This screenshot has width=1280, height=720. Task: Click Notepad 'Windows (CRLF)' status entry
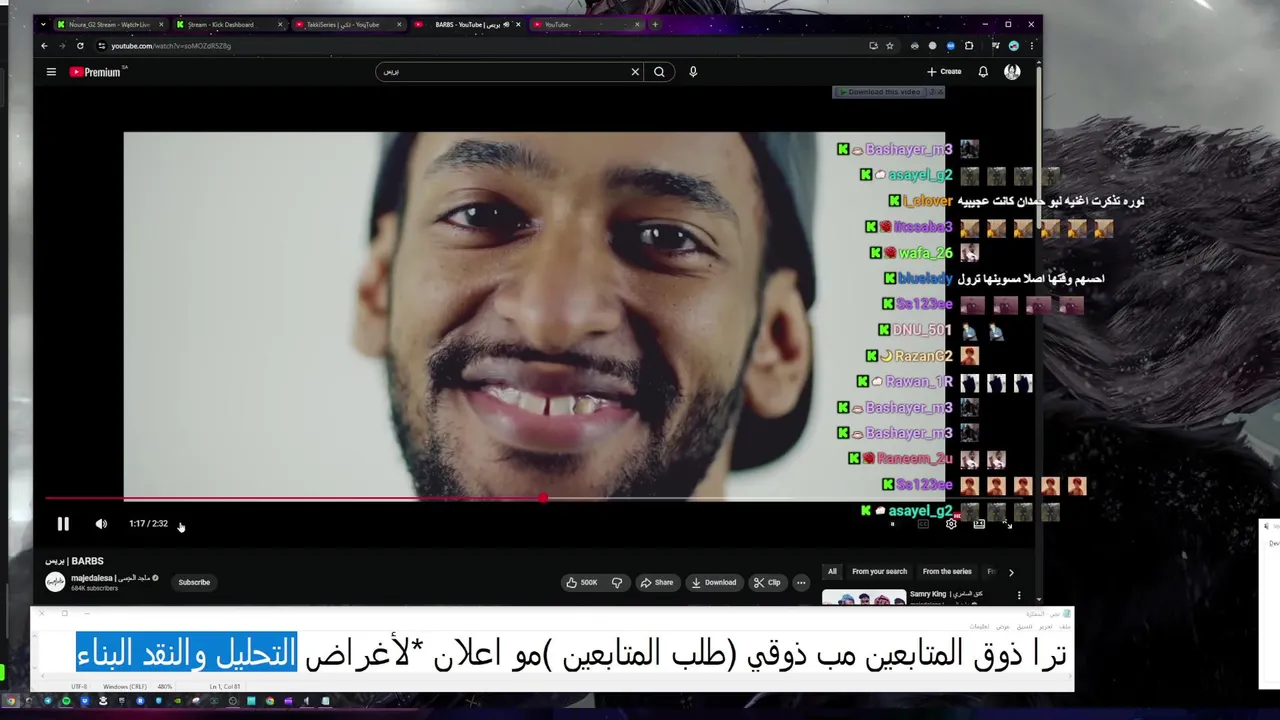[x=123, y=687]
